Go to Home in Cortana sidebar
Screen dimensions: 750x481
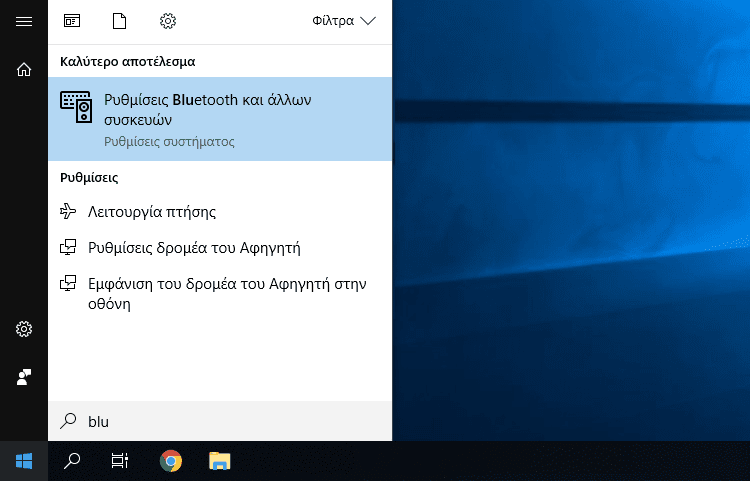24,69
